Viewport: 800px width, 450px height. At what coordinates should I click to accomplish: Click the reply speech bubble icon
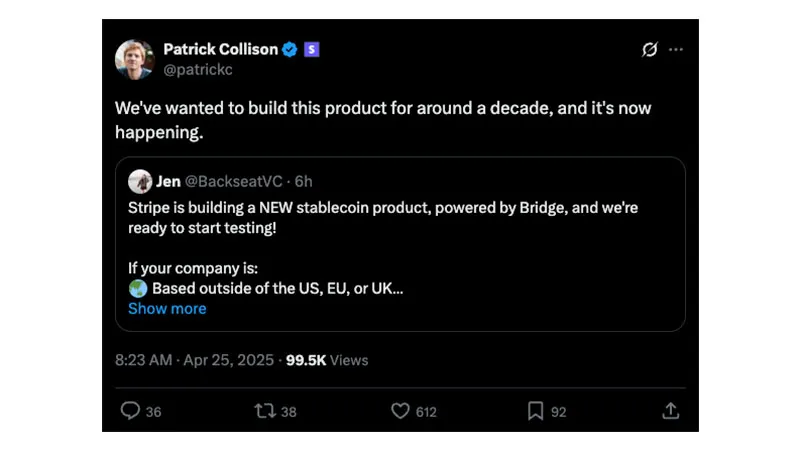coord(130,410)
